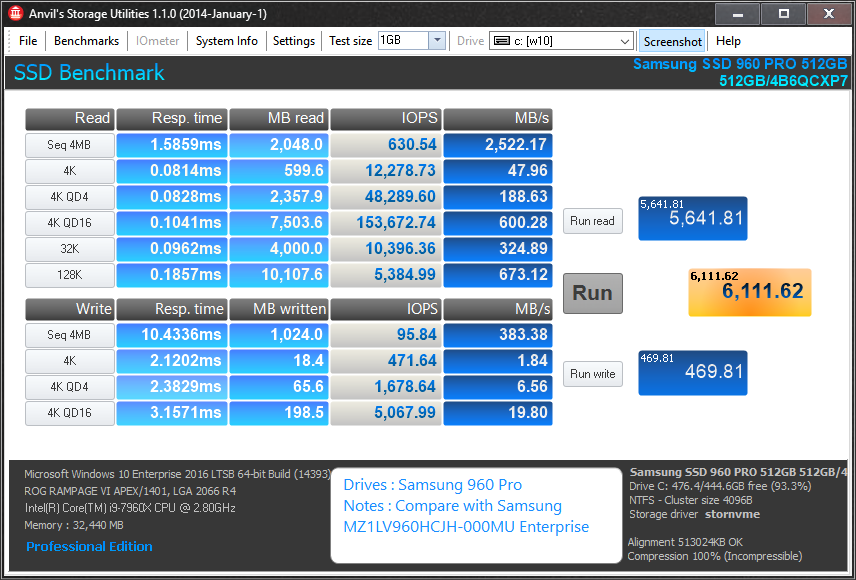The width and height of the screenshot is (856, 580).
Task: Minimize the Anvil's Storage Utilities window
Action: point(737,14)
